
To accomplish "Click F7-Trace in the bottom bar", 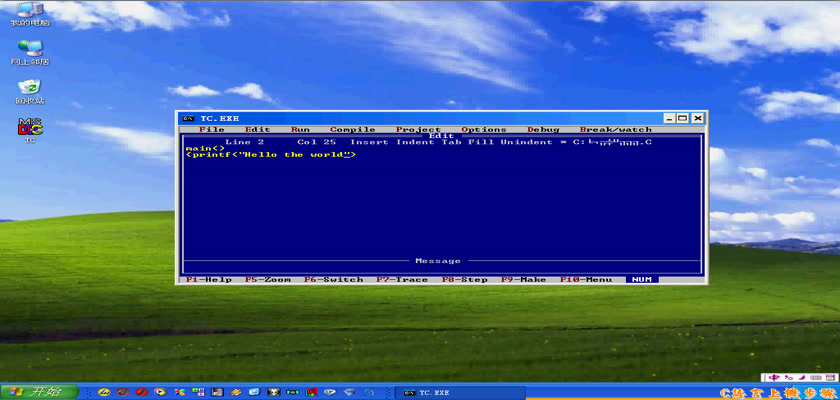I will click(402, 280).
